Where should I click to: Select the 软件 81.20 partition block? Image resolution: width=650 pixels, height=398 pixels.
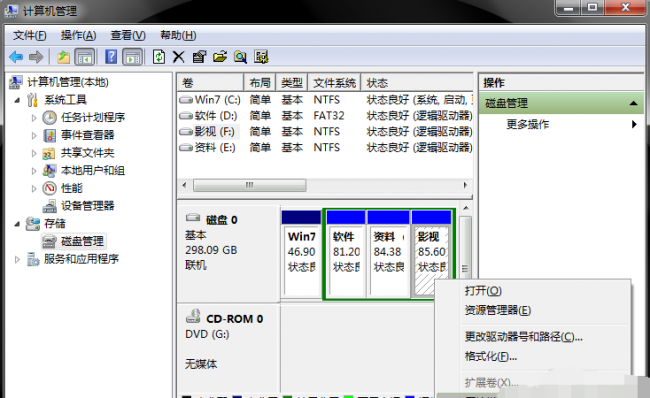pyautogui.click(x=346, y=254)
